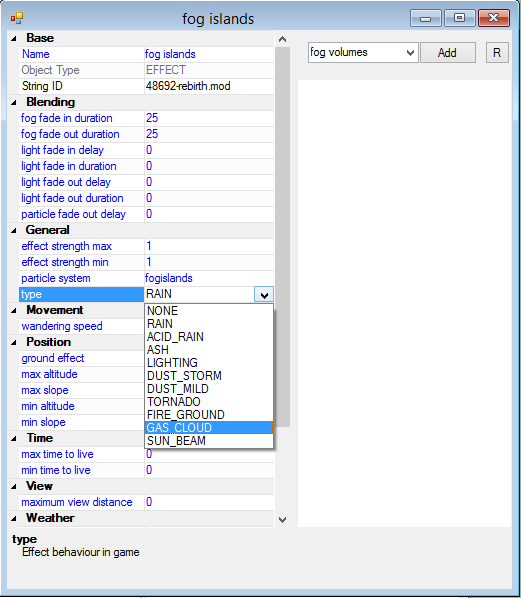Viewport: 521px width, 598px height.
Task: Collapse the Weather section
Action: click(x=14, y=518)
